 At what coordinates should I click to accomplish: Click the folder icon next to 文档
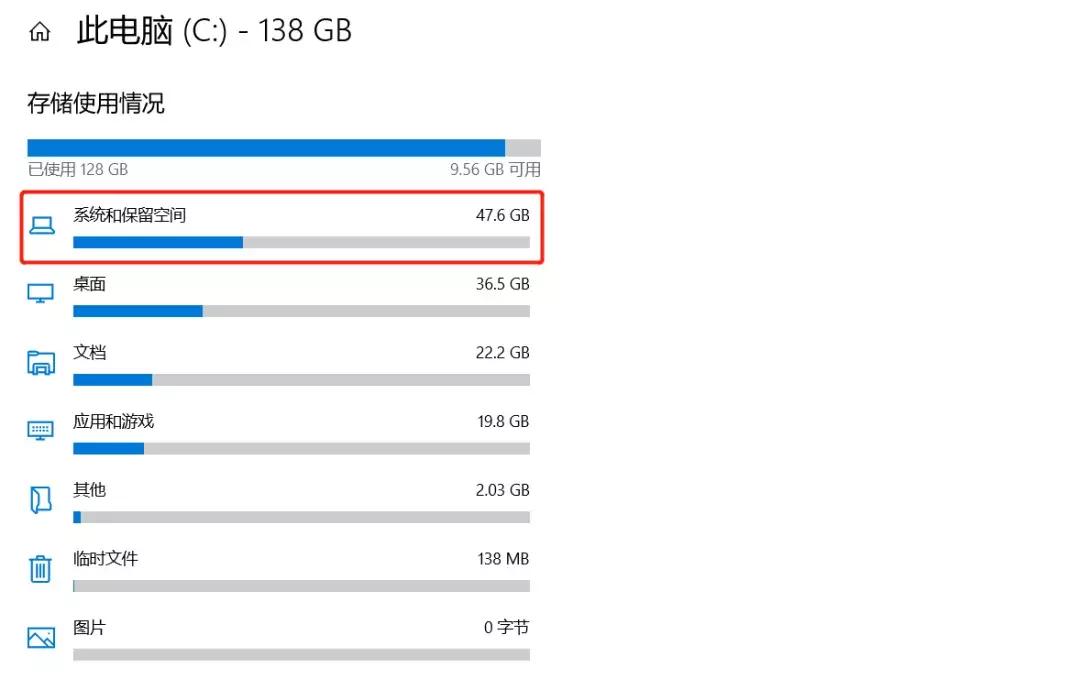point(40,362)
